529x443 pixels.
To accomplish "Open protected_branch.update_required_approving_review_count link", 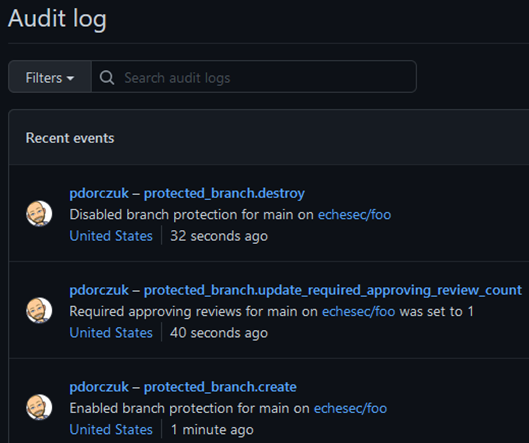I will click(x=333, y=290).
